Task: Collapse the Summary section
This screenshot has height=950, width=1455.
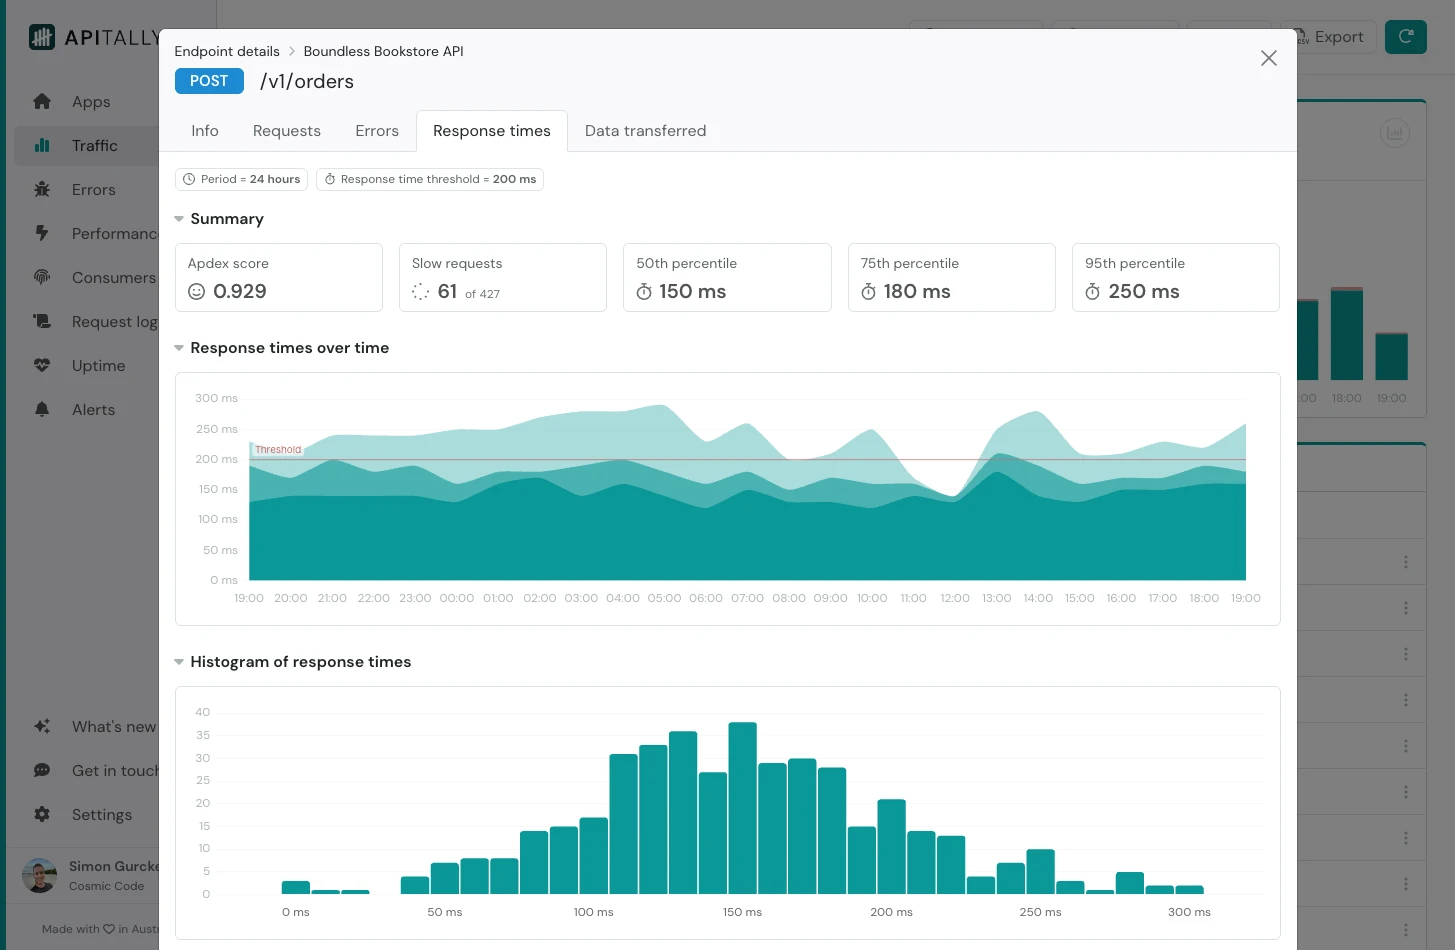Action: pyautogui.click(x=179, y=218)
